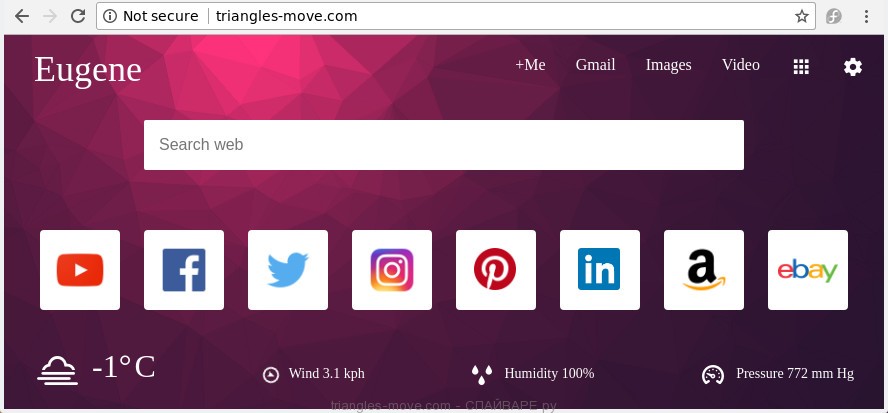Click the cloudy weather icon
This screenshot has width=888, height=413.
point(57,371)
